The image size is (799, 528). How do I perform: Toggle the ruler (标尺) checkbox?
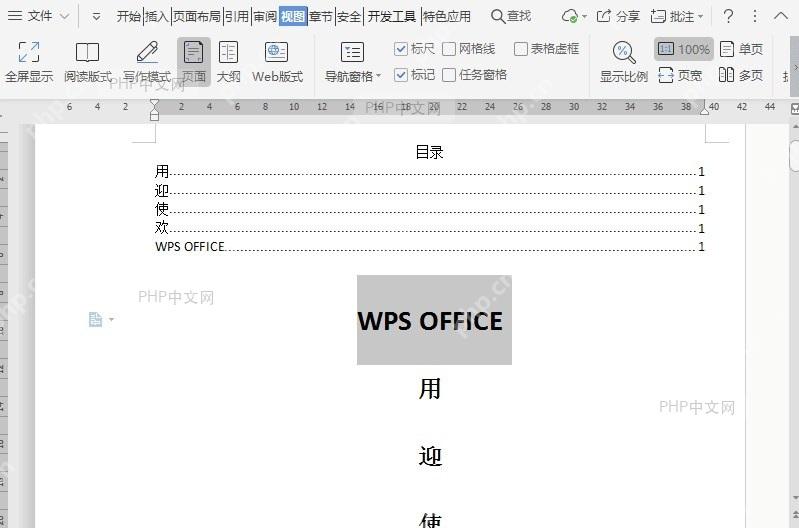pyautogui.click(x=401, y=49)
